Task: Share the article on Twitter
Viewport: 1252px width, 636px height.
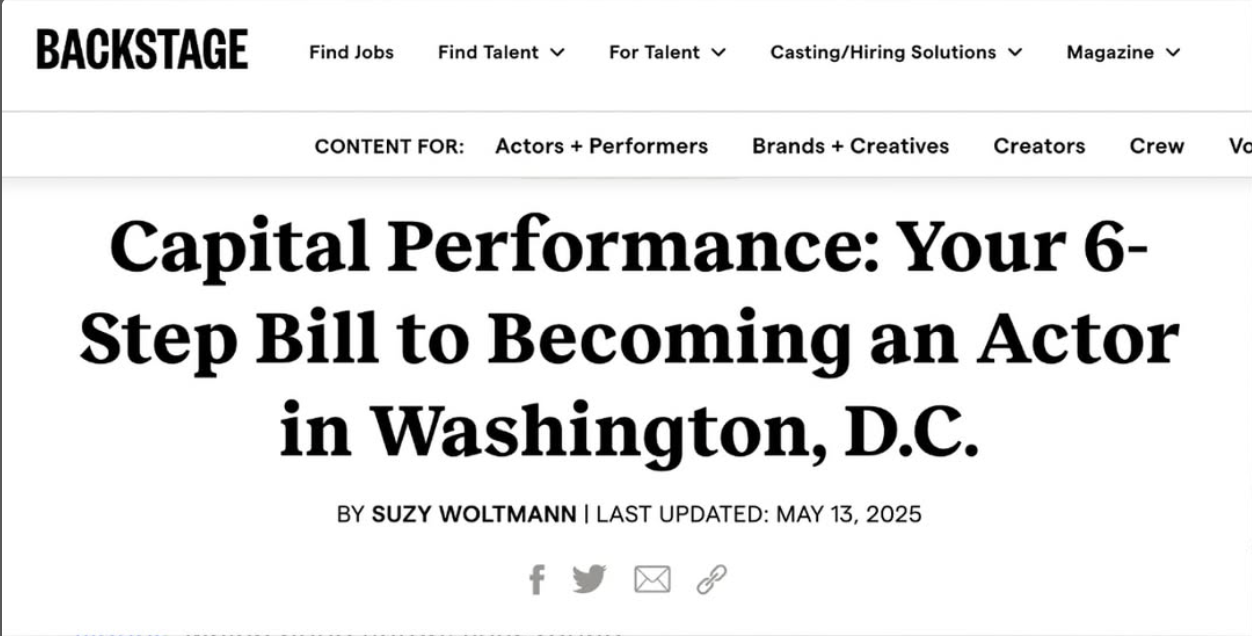Action: pyautogui.click(x=590, y=579)
